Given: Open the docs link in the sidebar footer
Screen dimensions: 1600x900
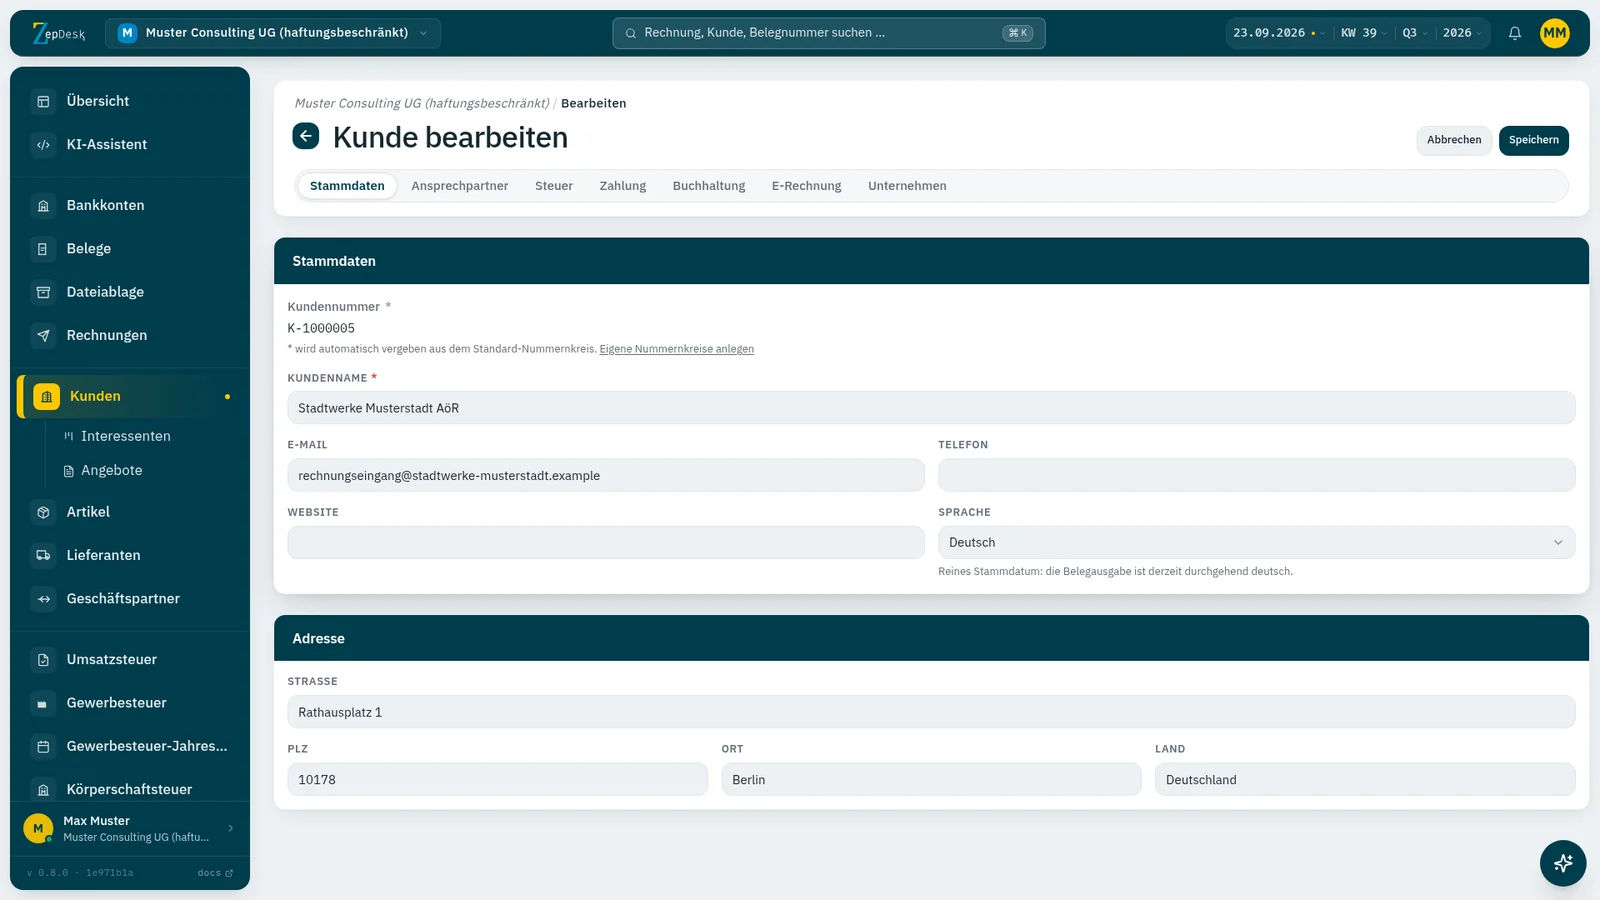Looking at the screenshot, I should coord(215,873).
